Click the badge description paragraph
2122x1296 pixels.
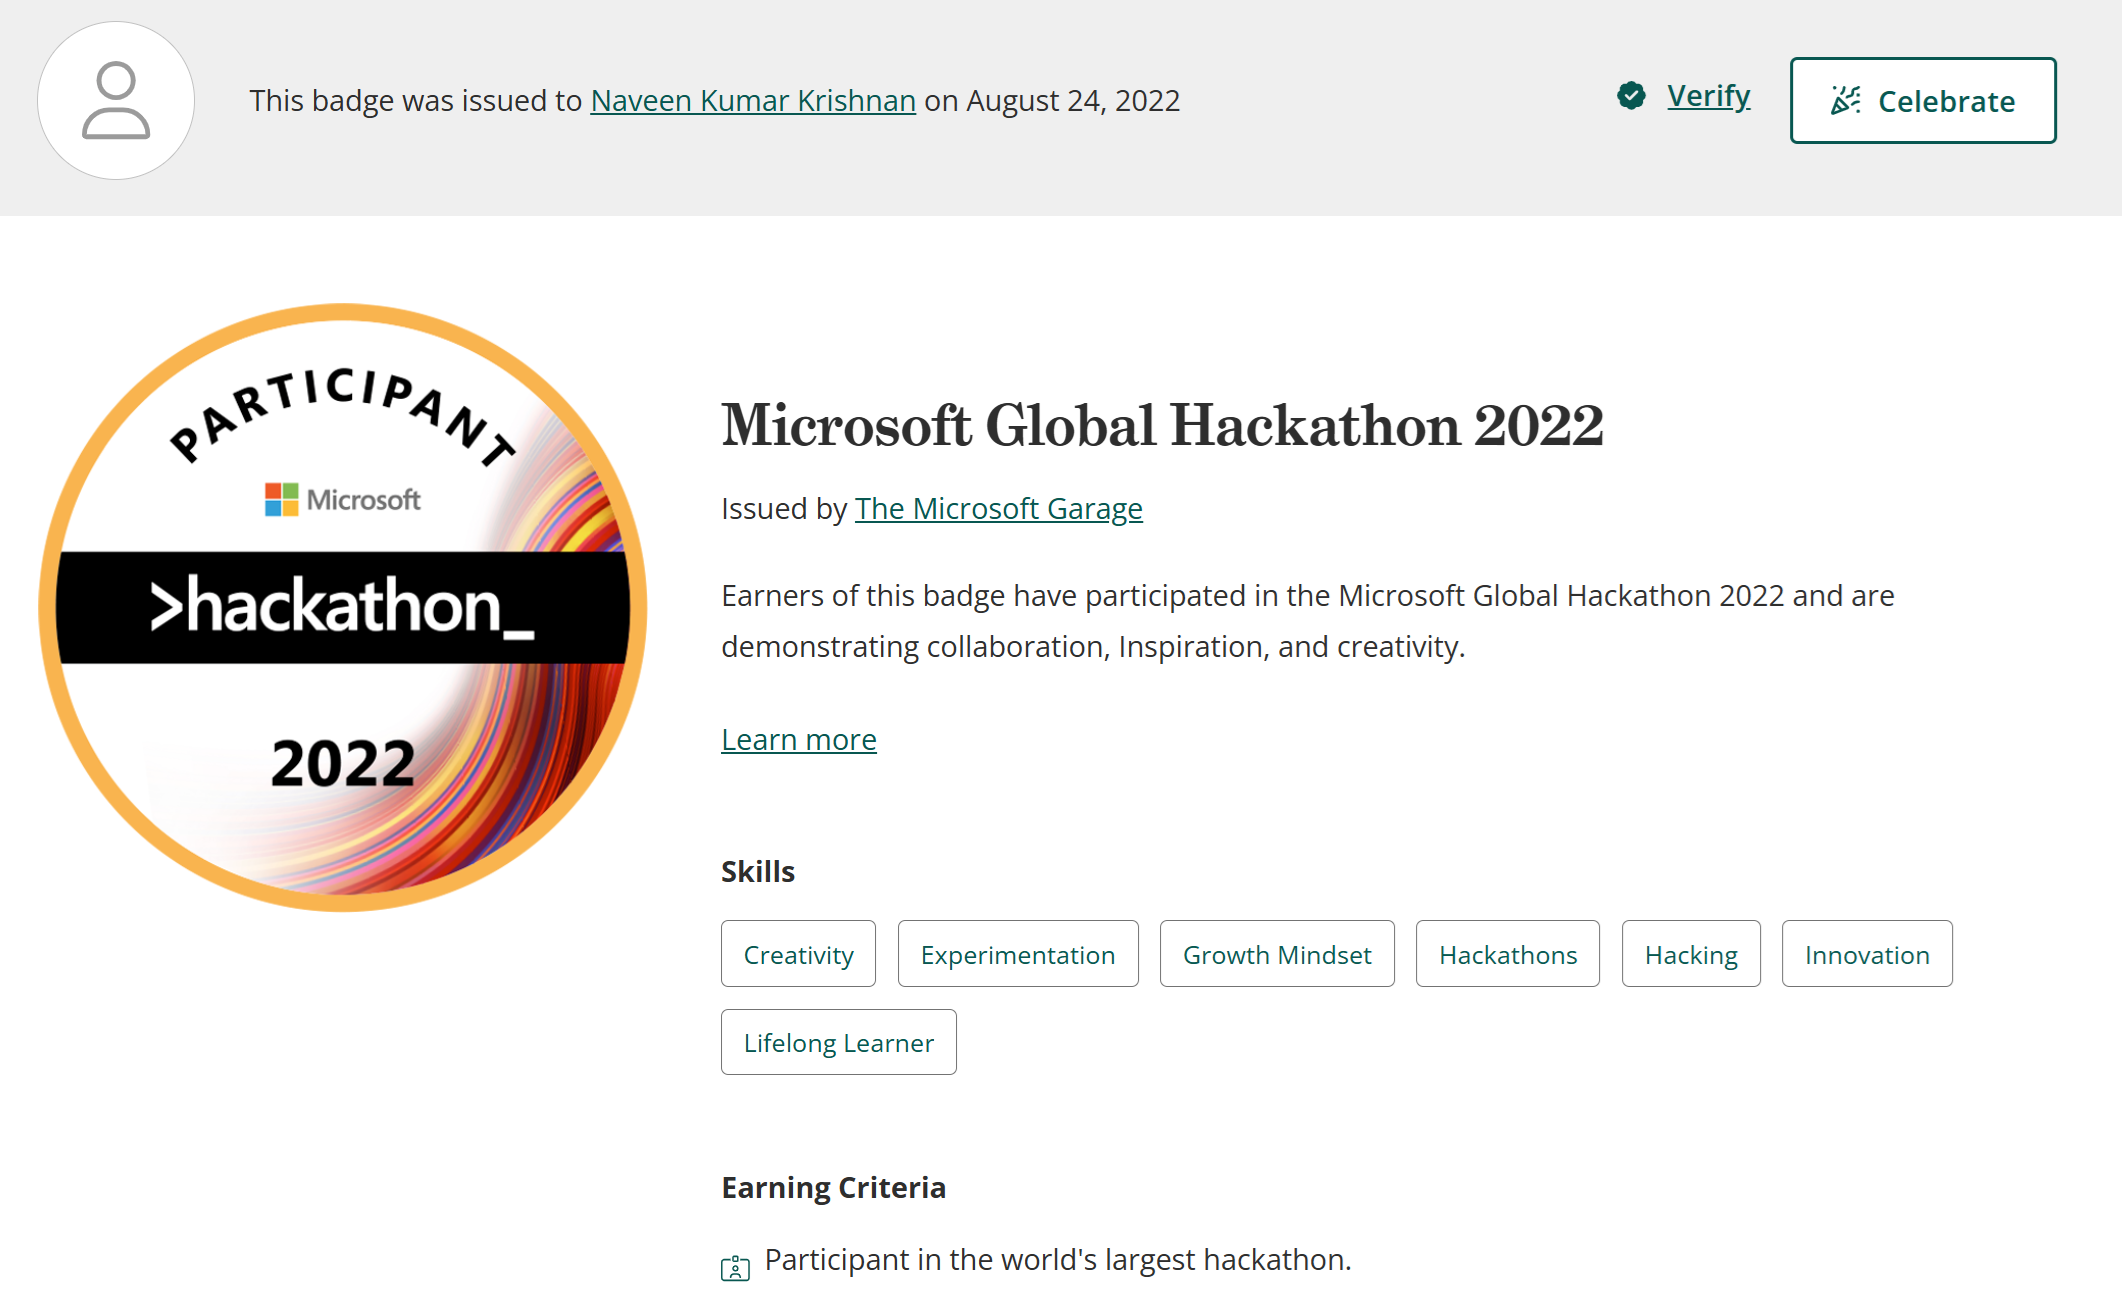coord(1308,621)
